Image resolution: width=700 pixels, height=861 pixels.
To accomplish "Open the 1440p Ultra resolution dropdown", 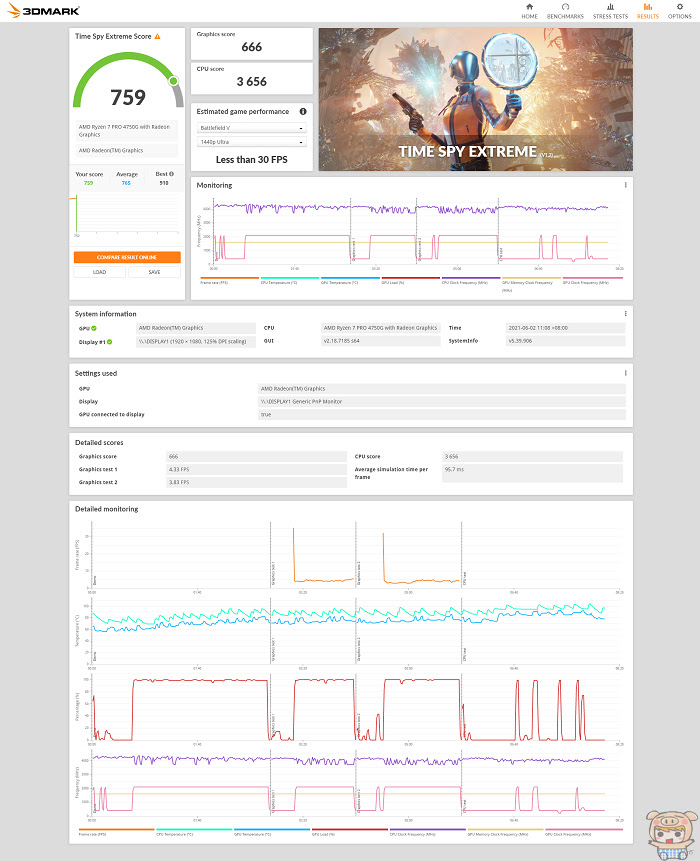I will tap(251, 142).
